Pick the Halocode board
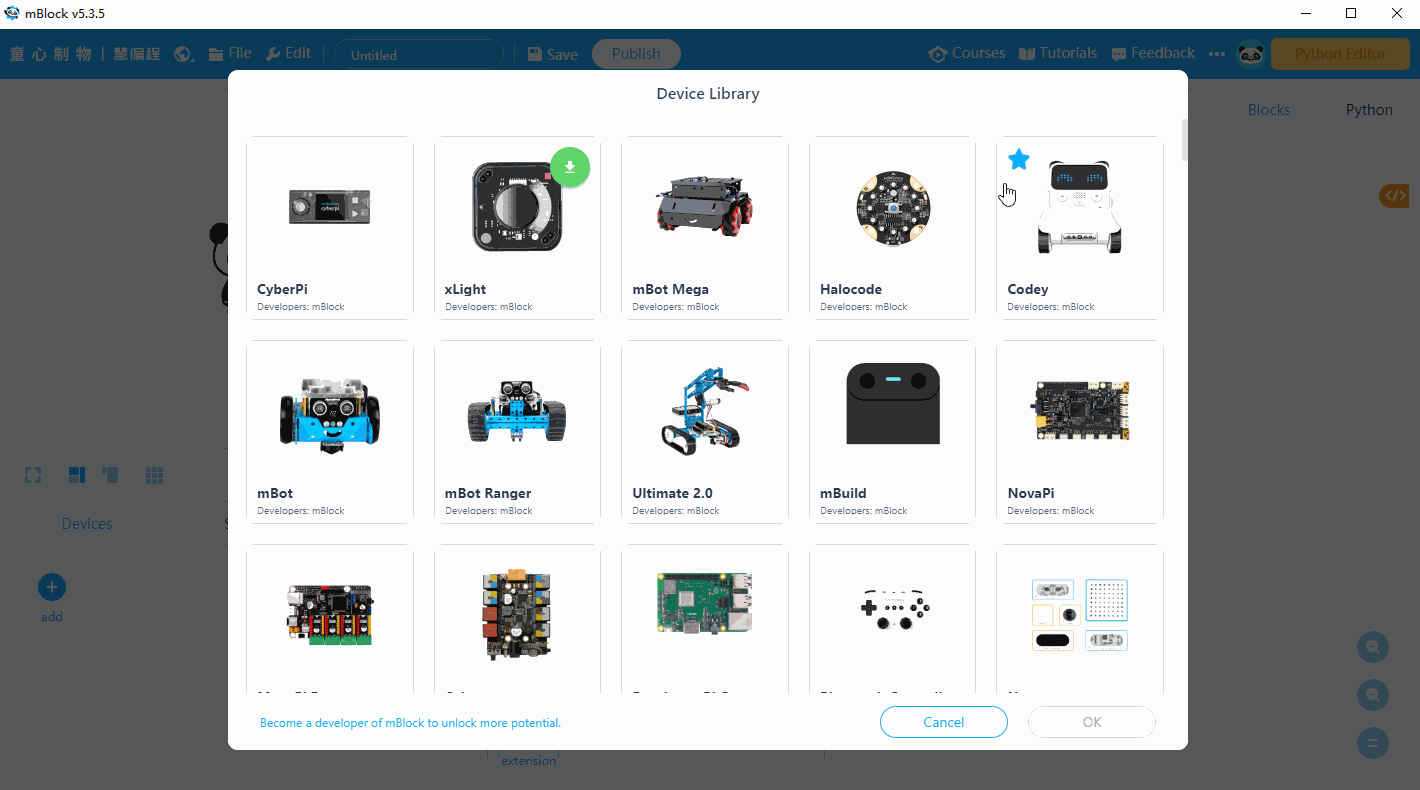 (x=892, y=228)
